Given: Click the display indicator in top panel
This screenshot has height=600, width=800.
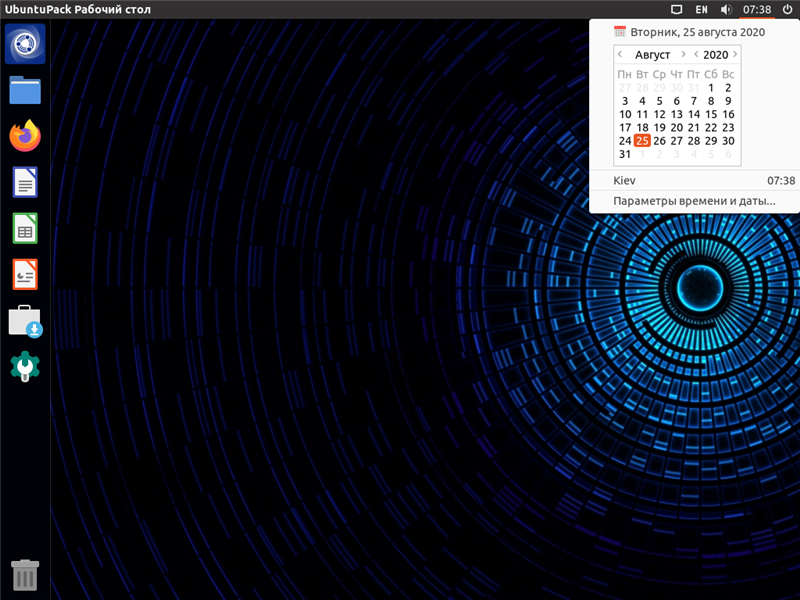Looking at the screenshot, I should pos(677,10).
